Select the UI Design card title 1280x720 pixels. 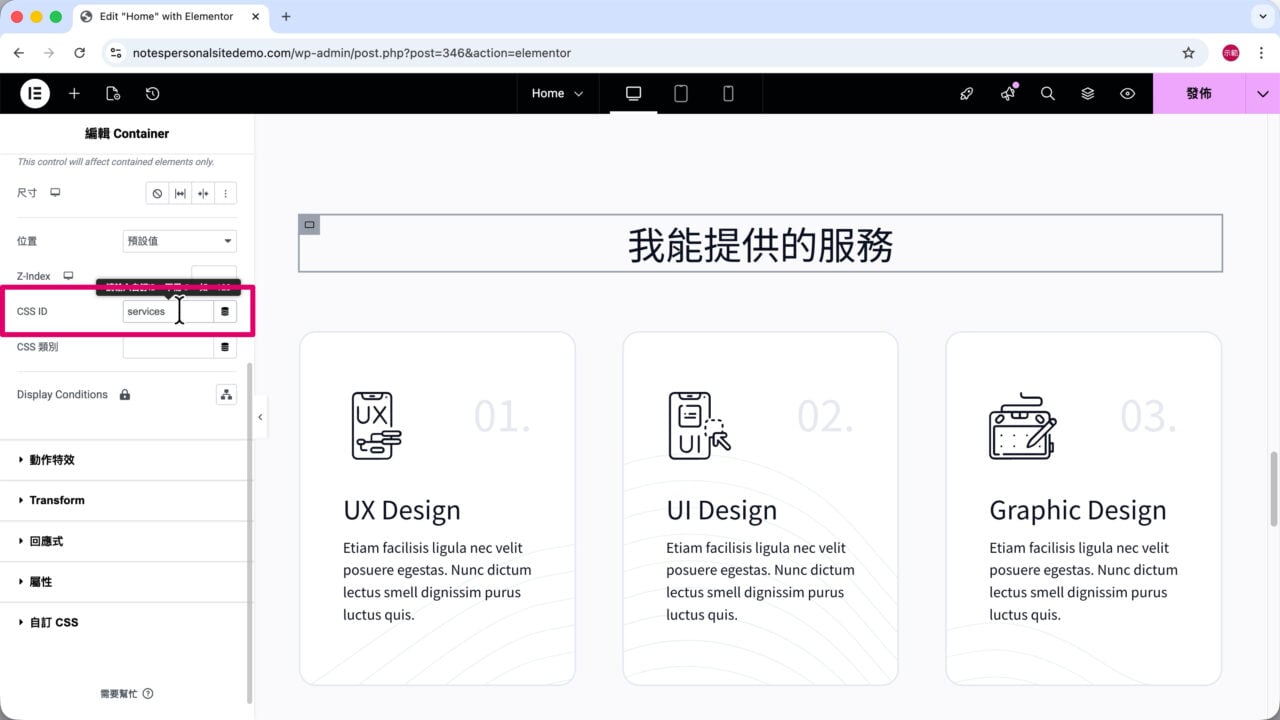721,510
